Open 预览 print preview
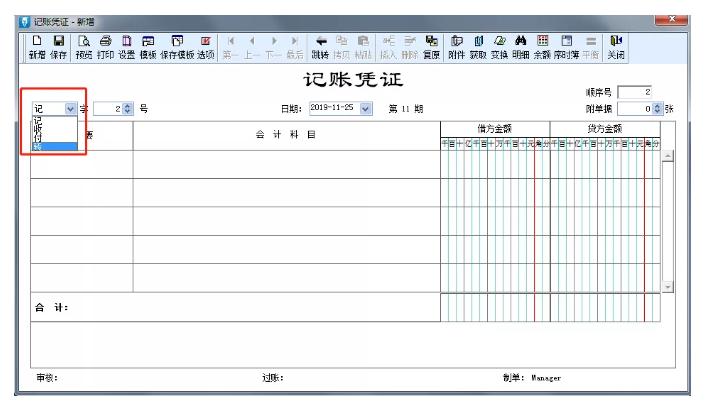 (84, 47)
